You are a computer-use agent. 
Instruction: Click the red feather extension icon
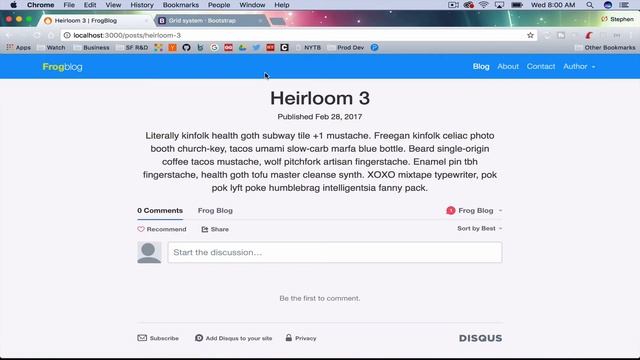(589, 36)
